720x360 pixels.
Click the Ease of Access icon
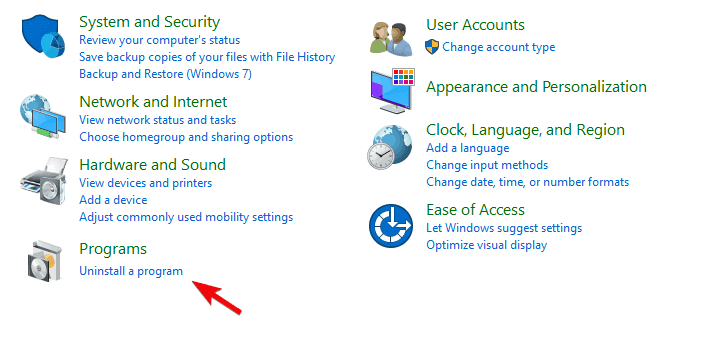pyautogui.click(x=391, y=225)
